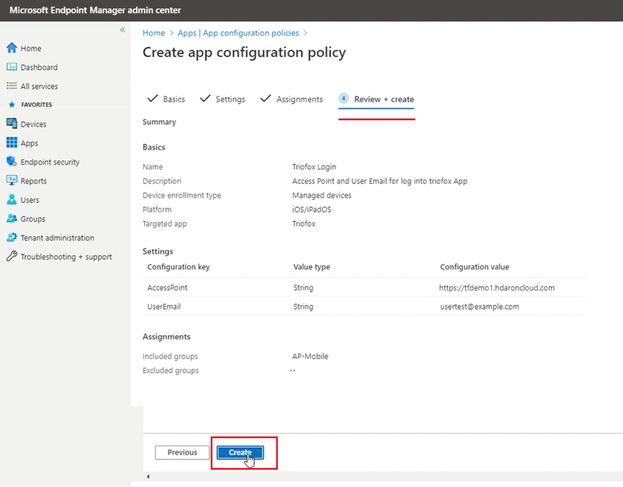Open the Dashboard icon in sidebar
This screenshot has height=487, width=623.
[x=12, y=67]
